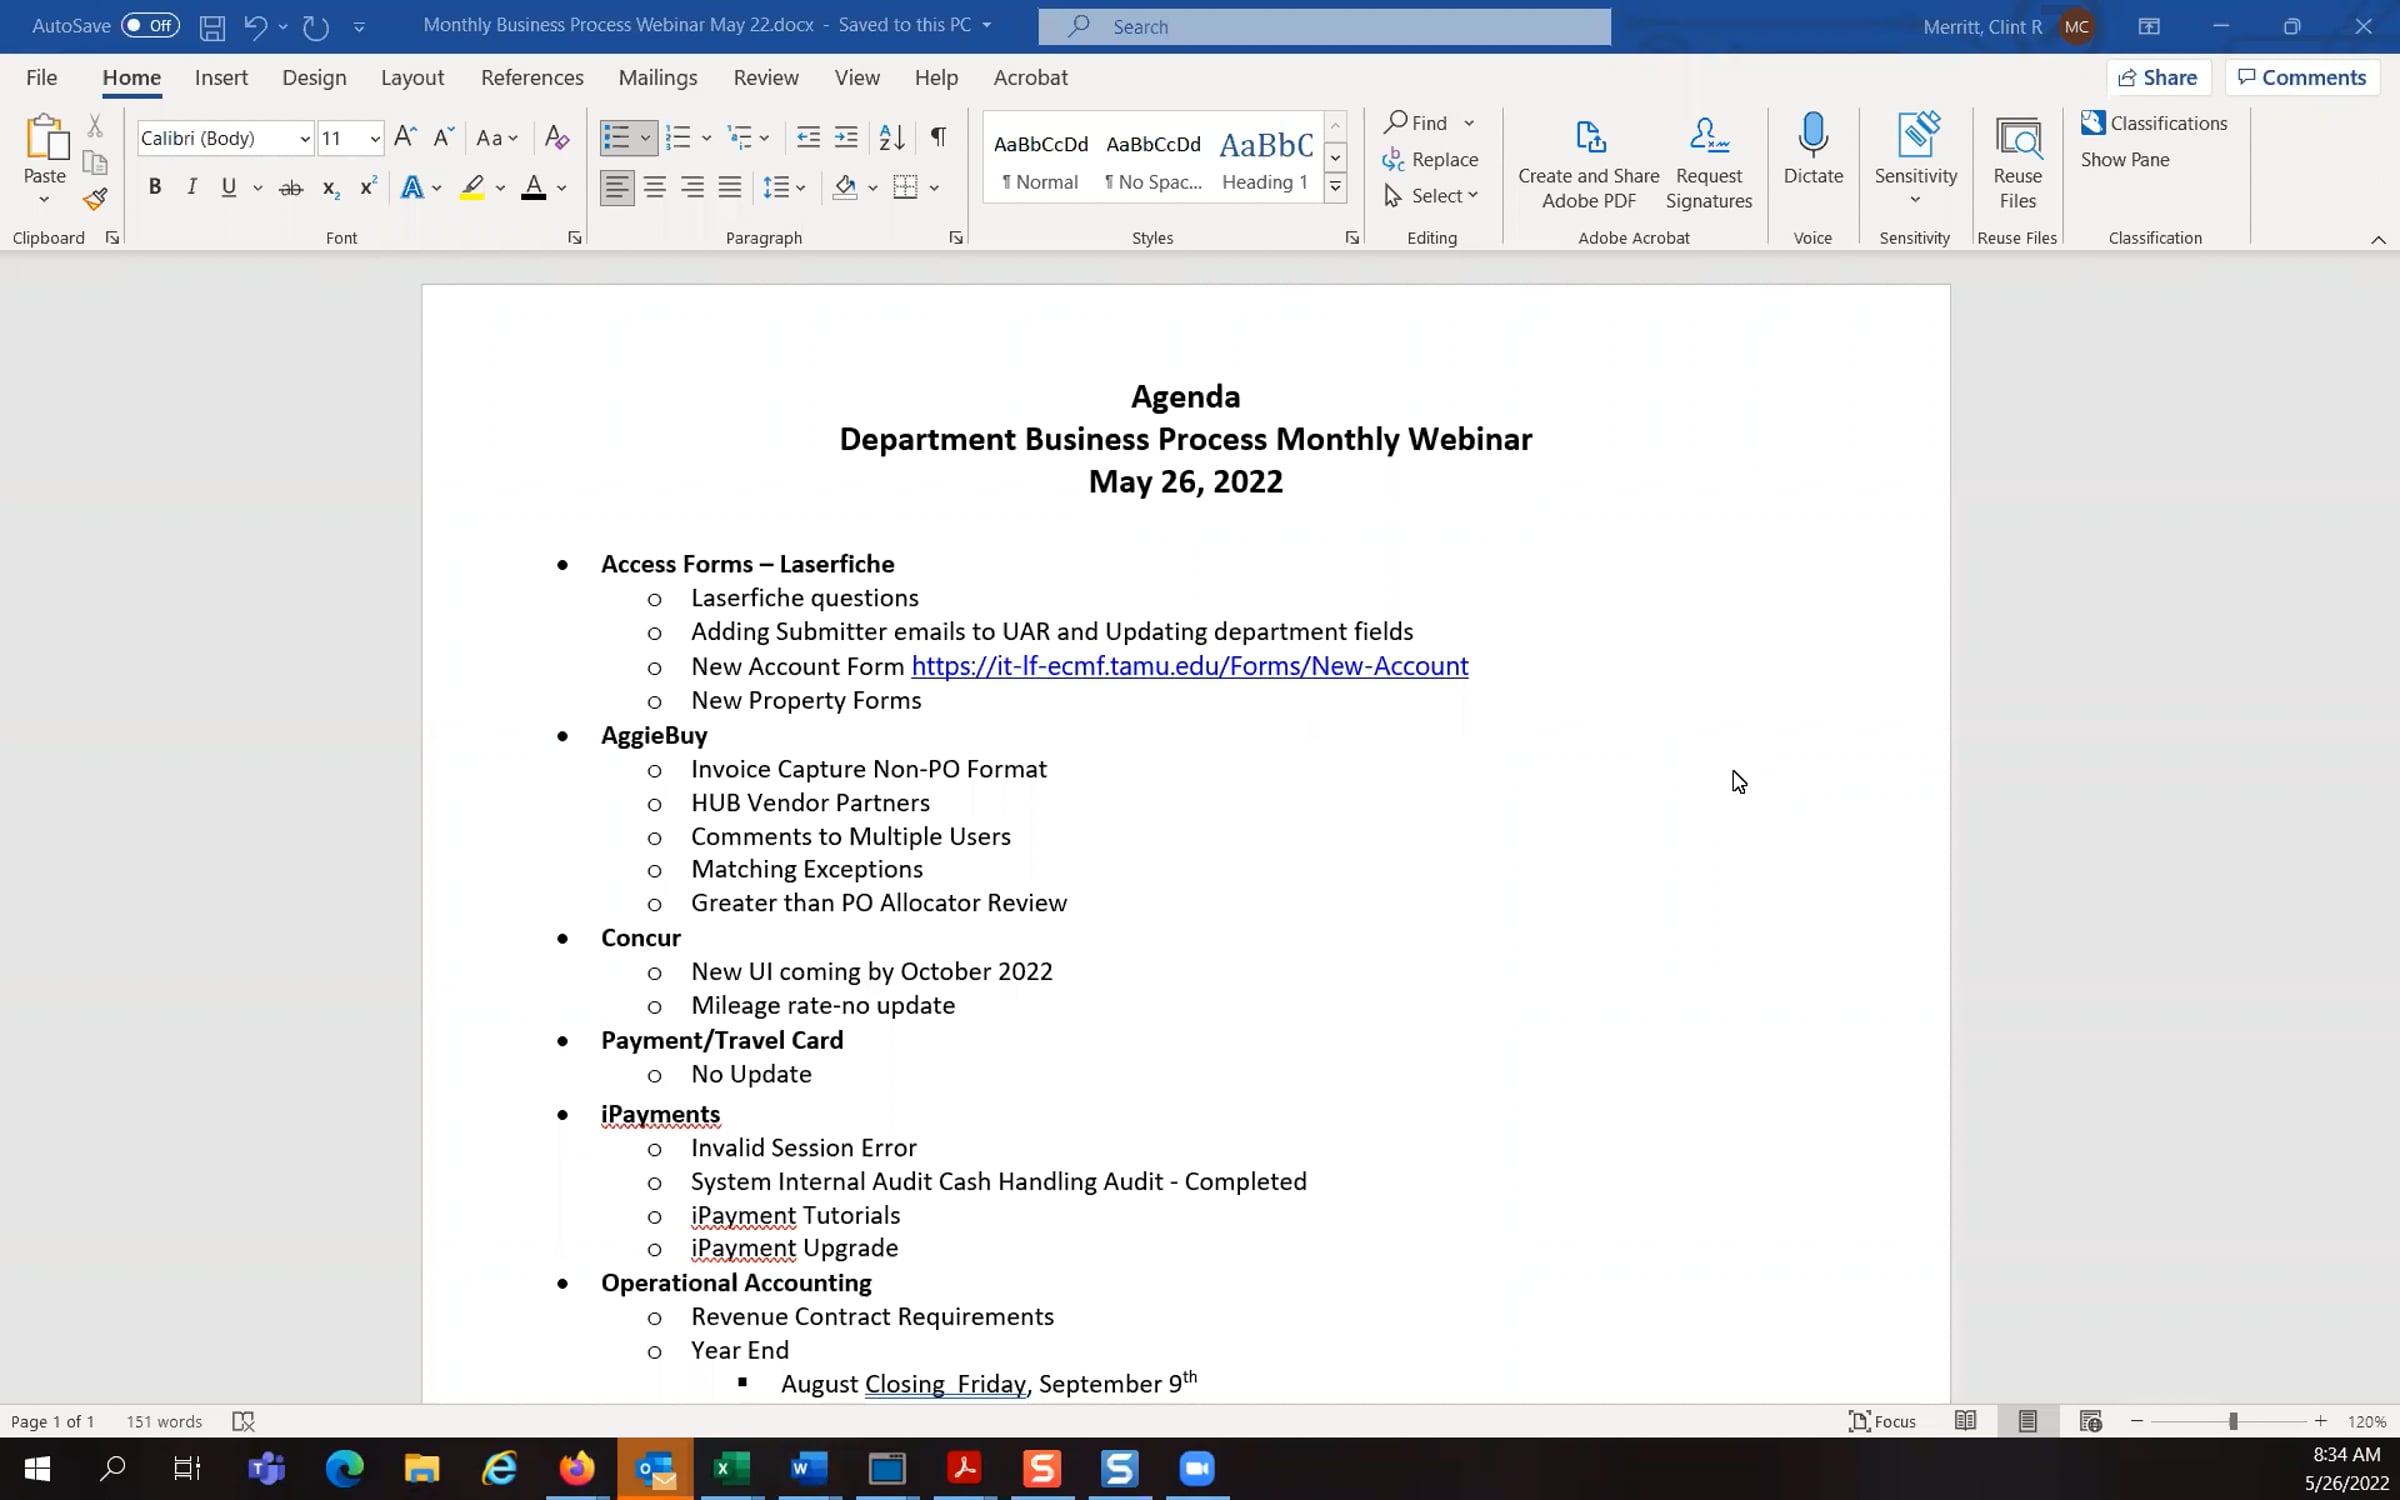Image resolution: width=2400 pixels, height=1500 pixels.
Task: Click the Clear All Formatting icon
Action: (556, 137)
